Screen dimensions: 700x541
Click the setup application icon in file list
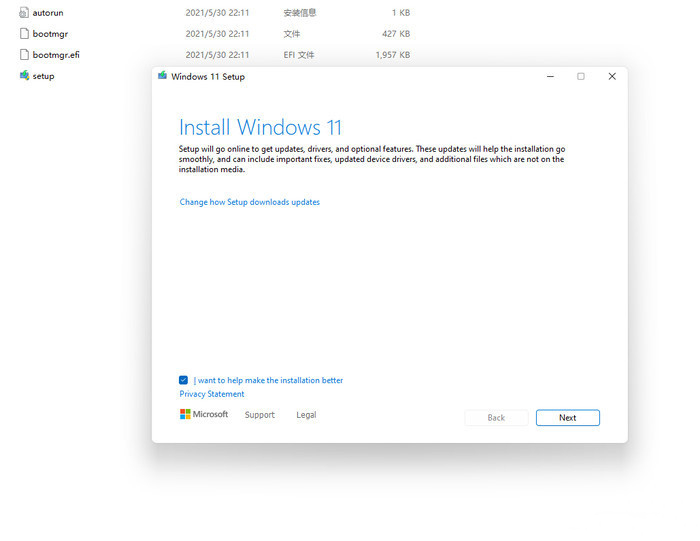click(24, 76)
